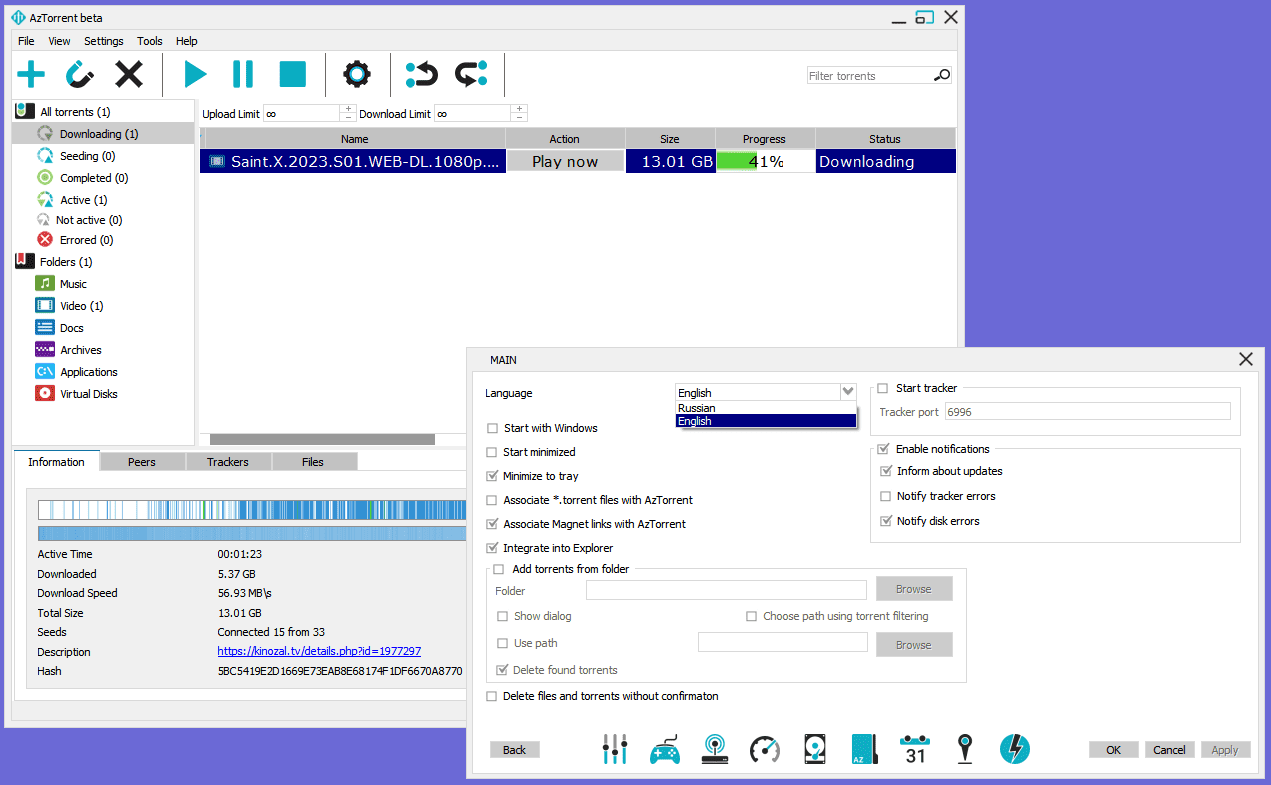Image resolution: width=1271 pixels, height=785 pixels.
Task: Enable Add torrents from folder
Action: 499,569
